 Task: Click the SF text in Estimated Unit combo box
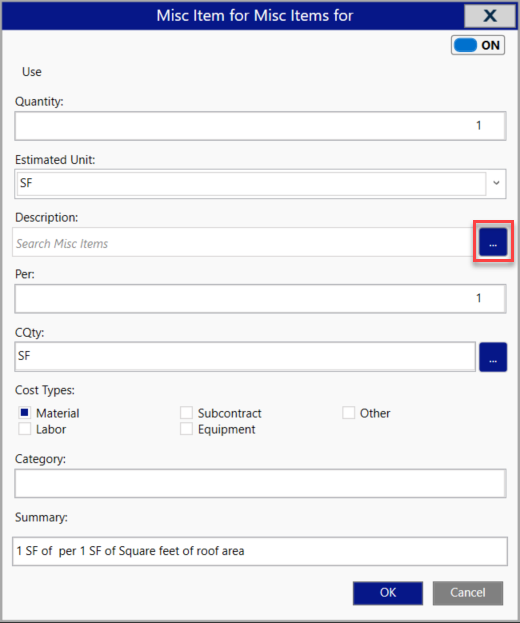[26, 183]
